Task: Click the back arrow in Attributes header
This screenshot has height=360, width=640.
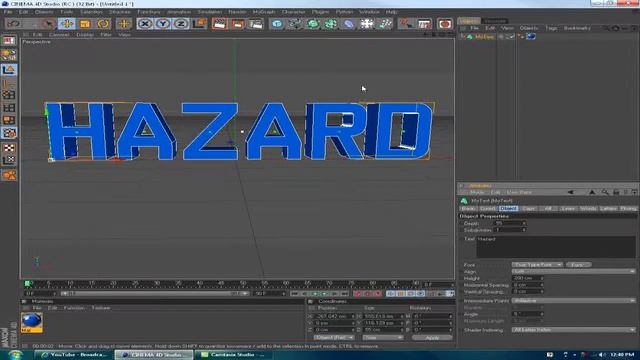Action: coord(570,192)
